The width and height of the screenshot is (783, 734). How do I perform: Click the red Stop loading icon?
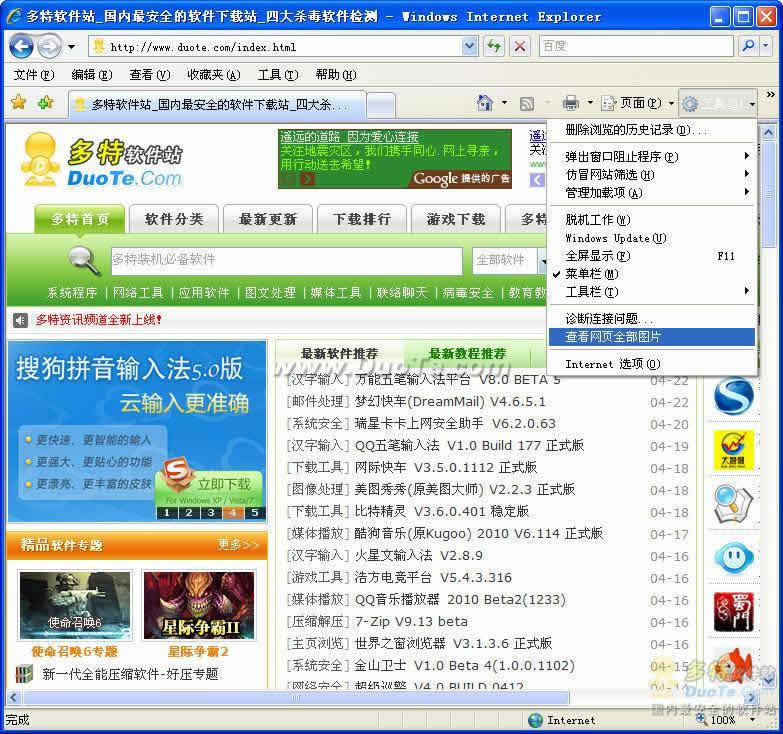click(x=520, y=46)
